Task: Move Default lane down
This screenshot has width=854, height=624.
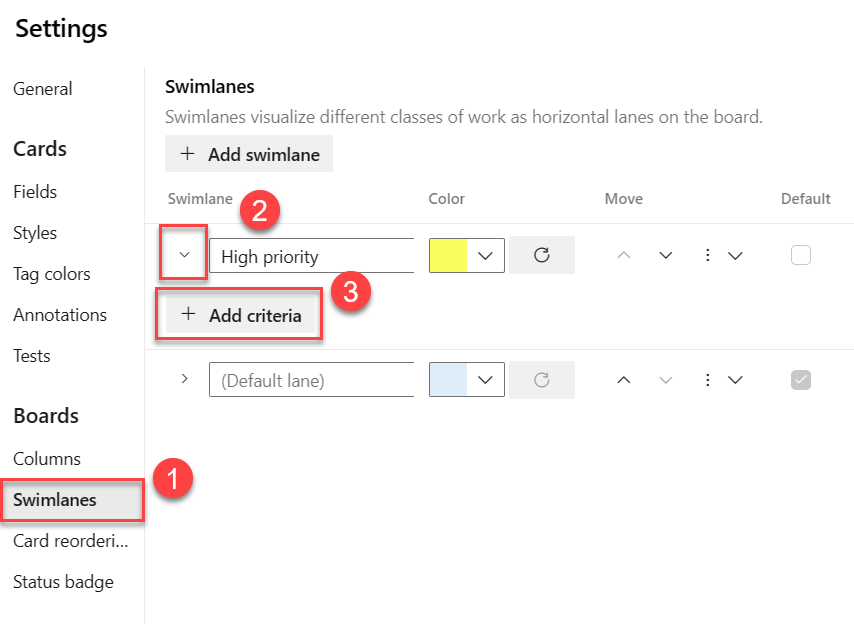Action: tap(666, 380)
